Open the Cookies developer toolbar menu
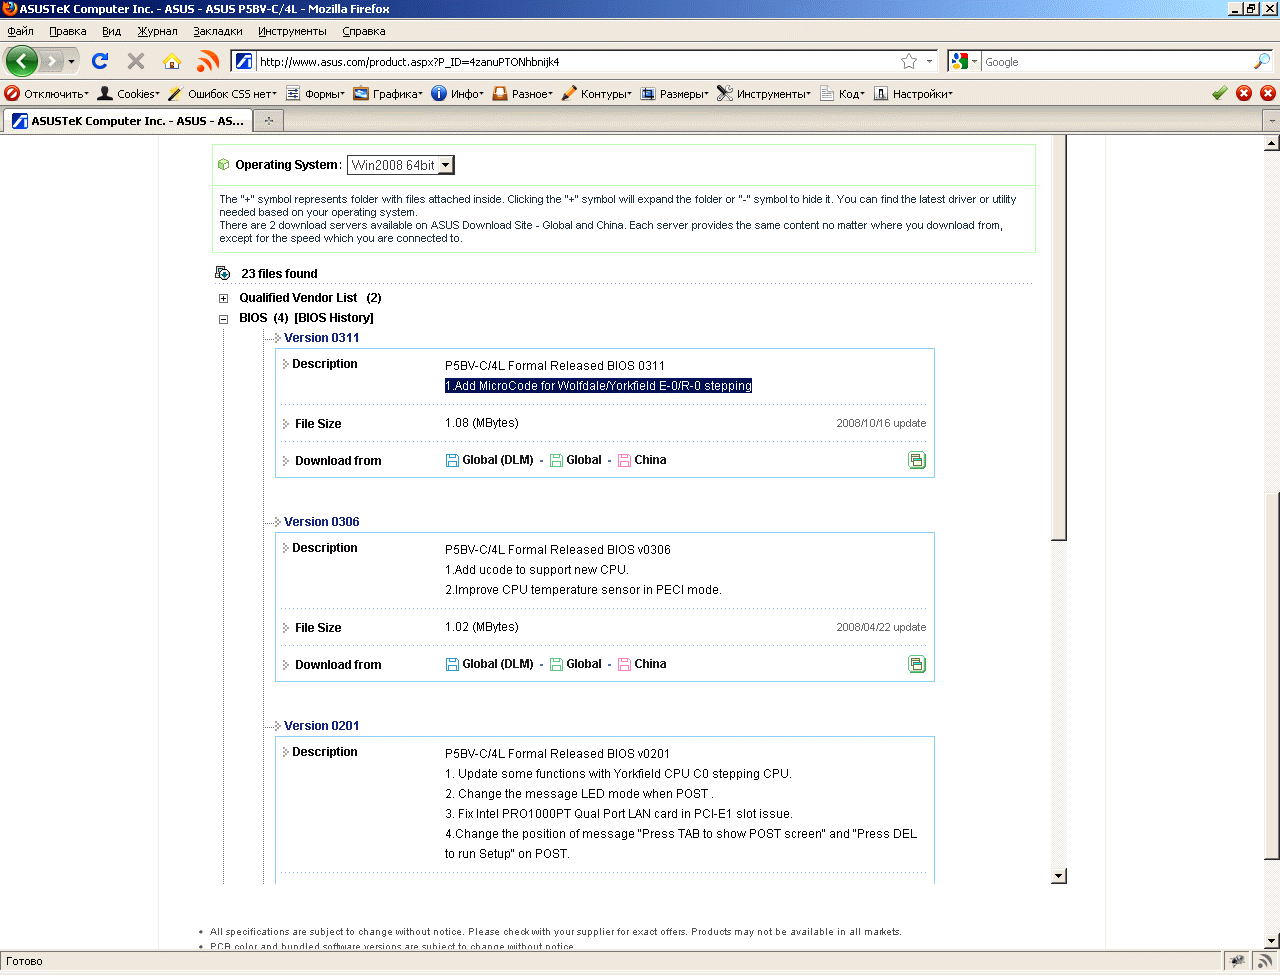 129,93
